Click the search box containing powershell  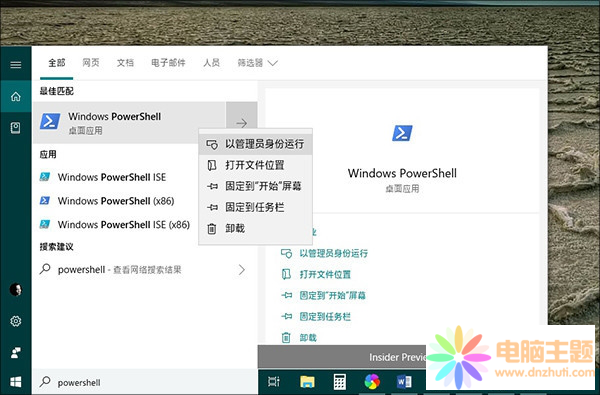point(145,382)
